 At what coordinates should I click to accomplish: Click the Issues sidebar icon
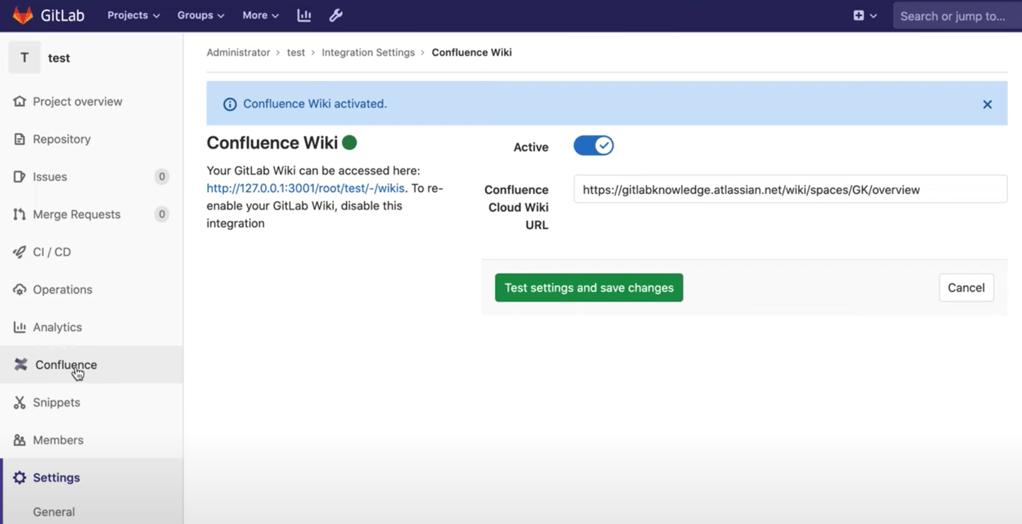coord(20,177)
